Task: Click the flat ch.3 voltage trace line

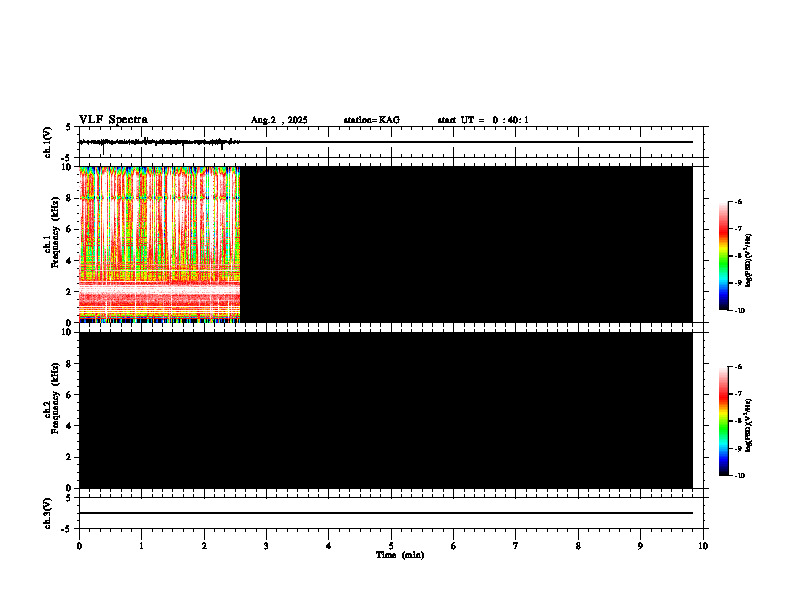Action: click(386, 513)
